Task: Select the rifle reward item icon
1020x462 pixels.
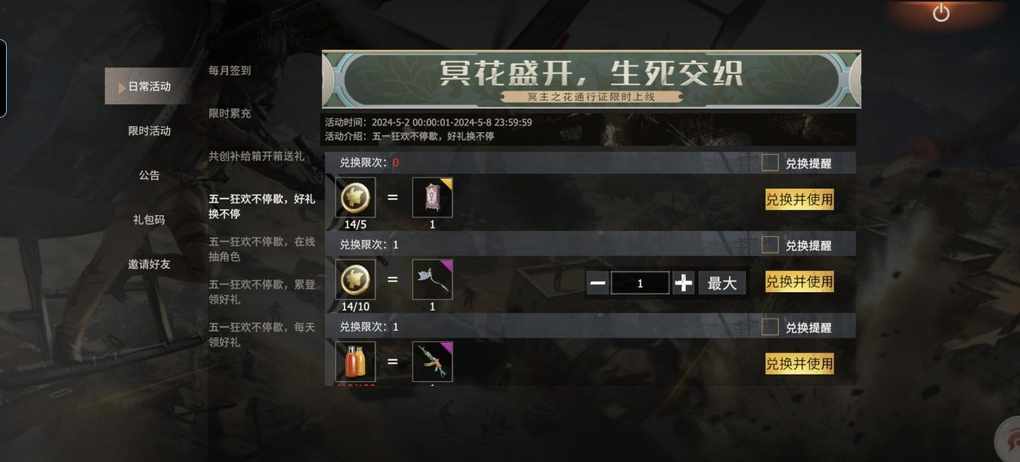Action: [x=433, y=362]
